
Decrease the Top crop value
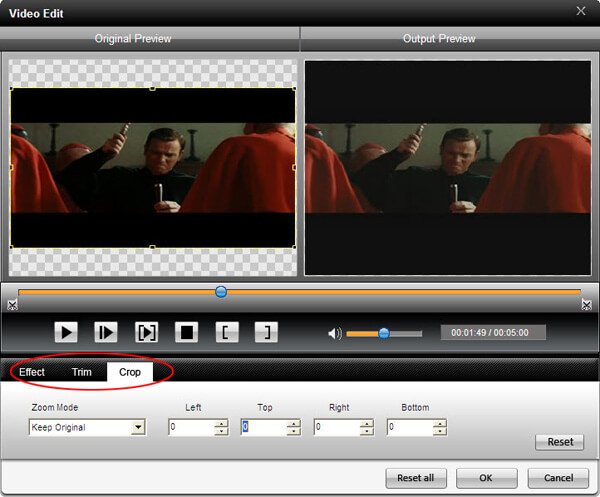[294, 431]
